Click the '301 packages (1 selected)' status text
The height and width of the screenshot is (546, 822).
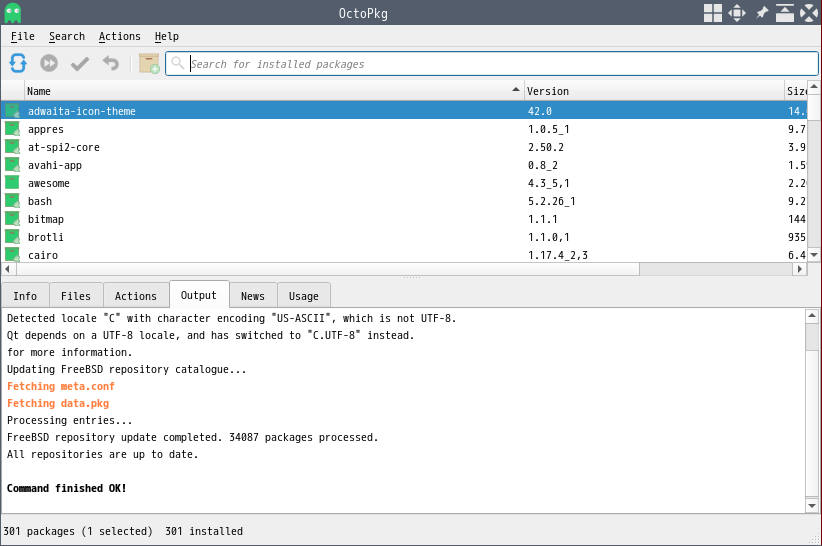coord(78,531)
